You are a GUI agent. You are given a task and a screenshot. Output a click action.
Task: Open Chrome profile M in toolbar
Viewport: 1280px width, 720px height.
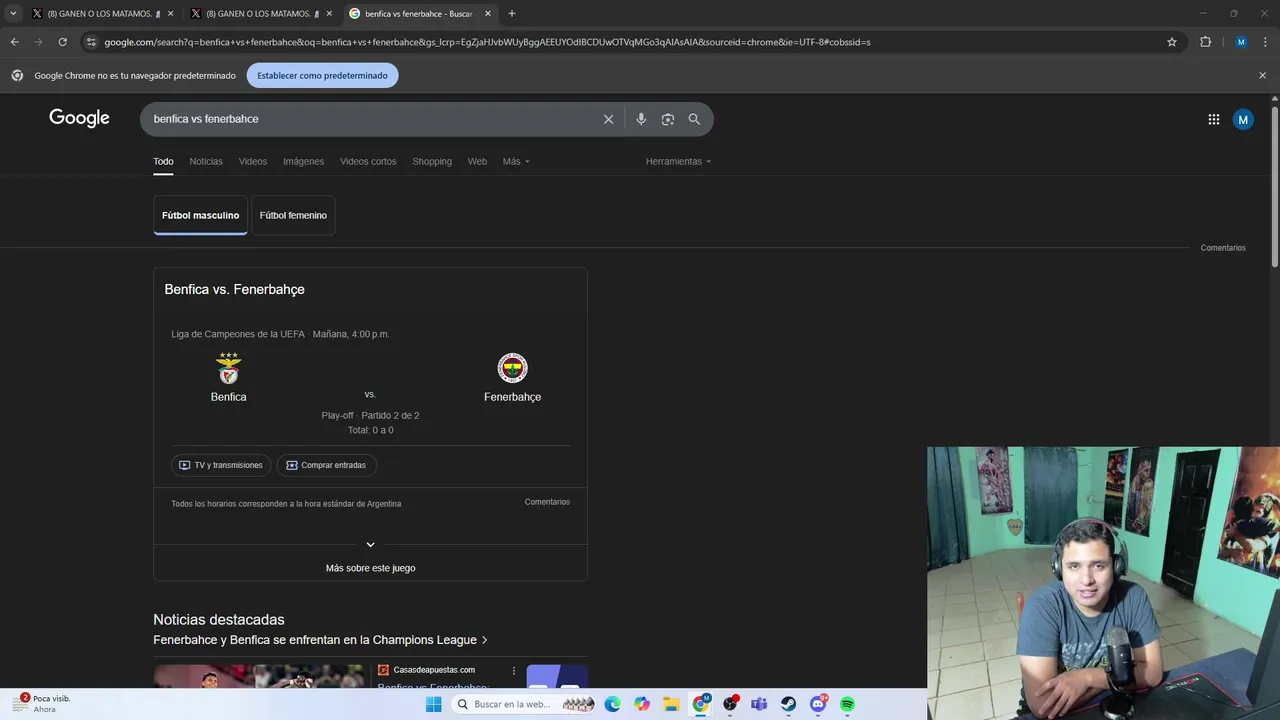[1241, 42]
